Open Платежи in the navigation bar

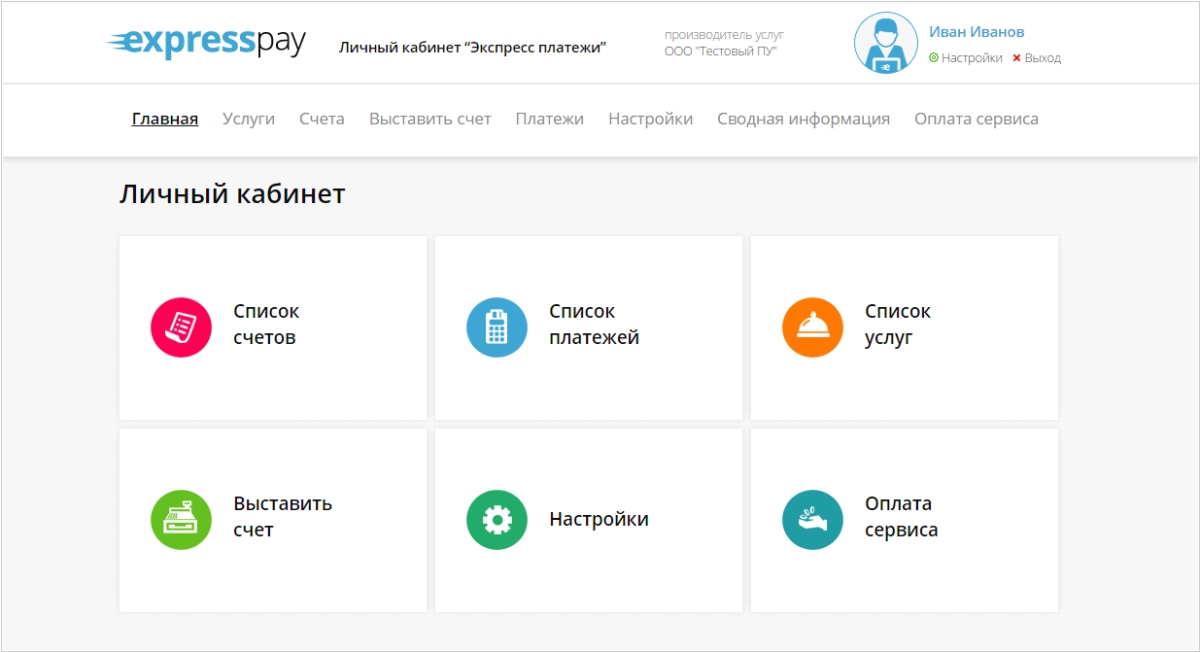(x=549, y=119)
